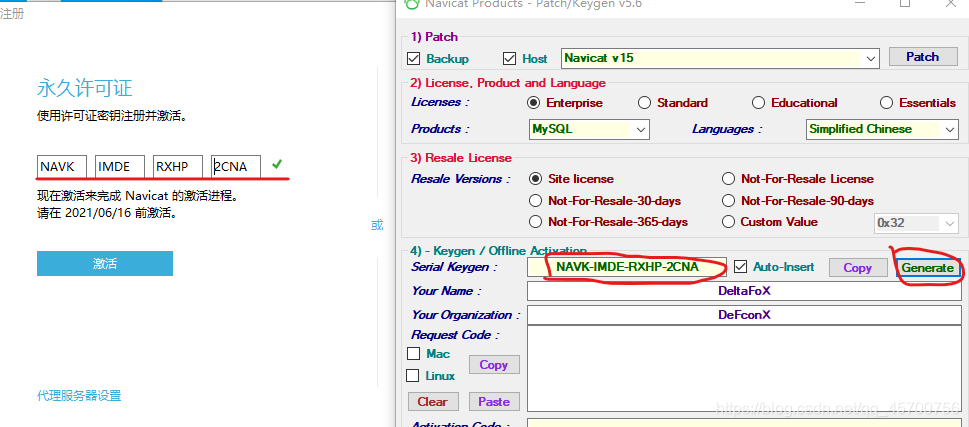Screen dimensions: 969x427
Task: Select the Standard license radio button
Action: 645,103
